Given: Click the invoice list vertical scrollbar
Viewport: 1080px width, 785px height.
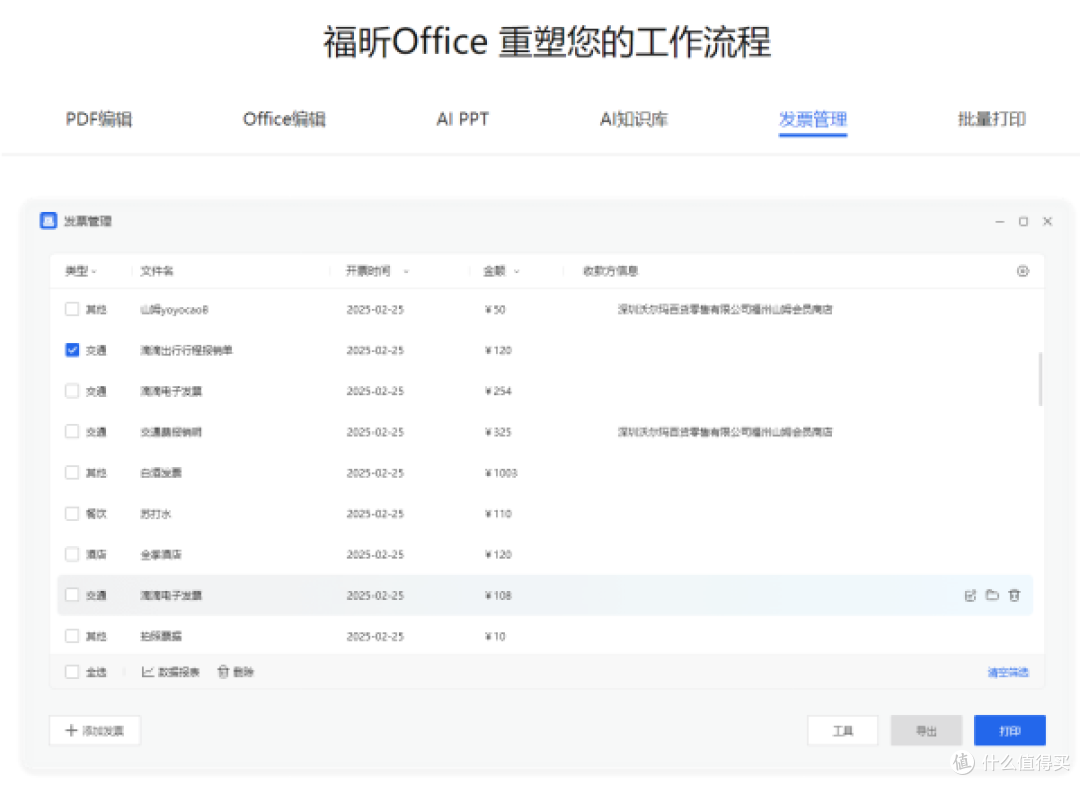Looking at the screenshot, I should point(1040,379).
